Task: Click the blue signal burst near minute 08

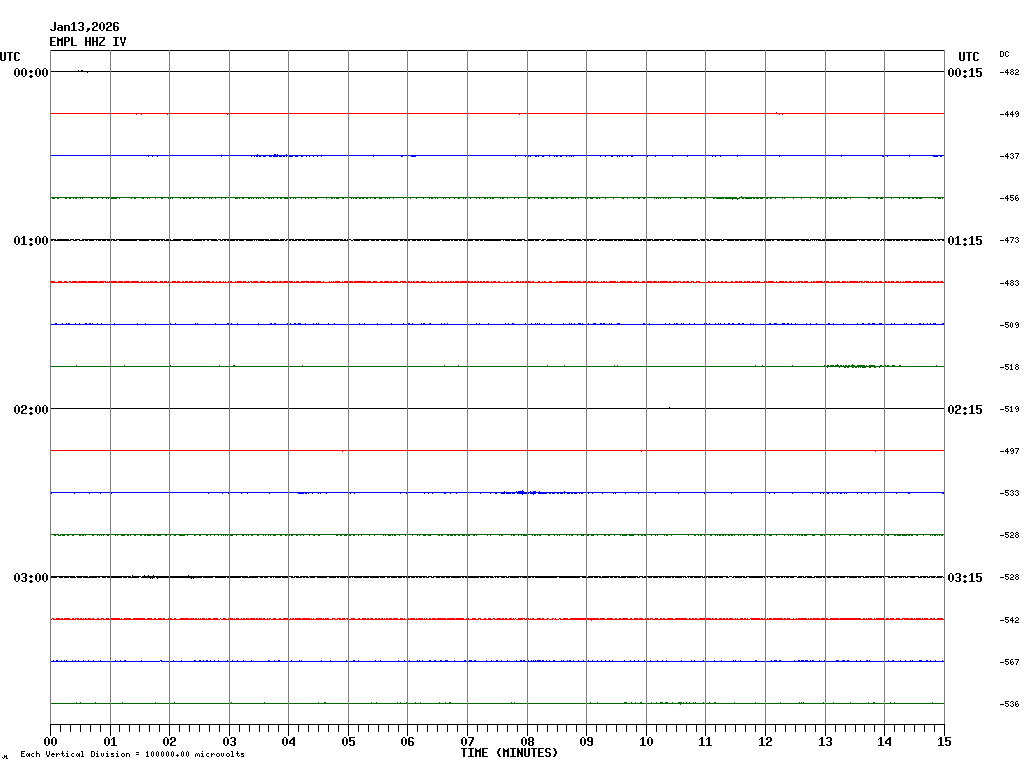Action: (528, 492)
